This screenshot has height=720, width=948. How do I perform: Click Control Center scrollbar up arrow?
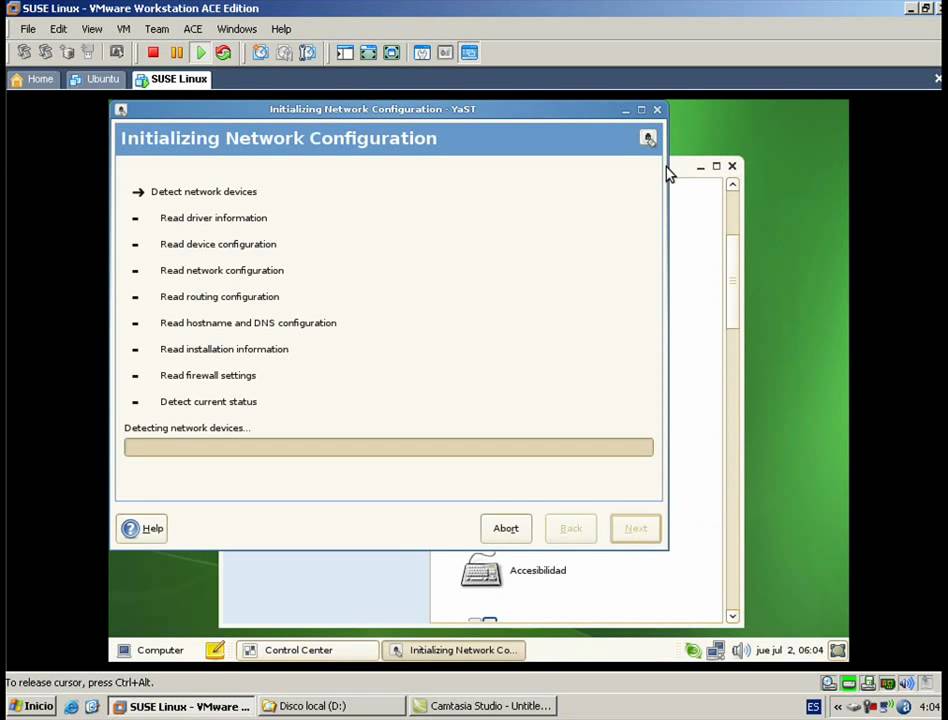(x=732, y=184)
